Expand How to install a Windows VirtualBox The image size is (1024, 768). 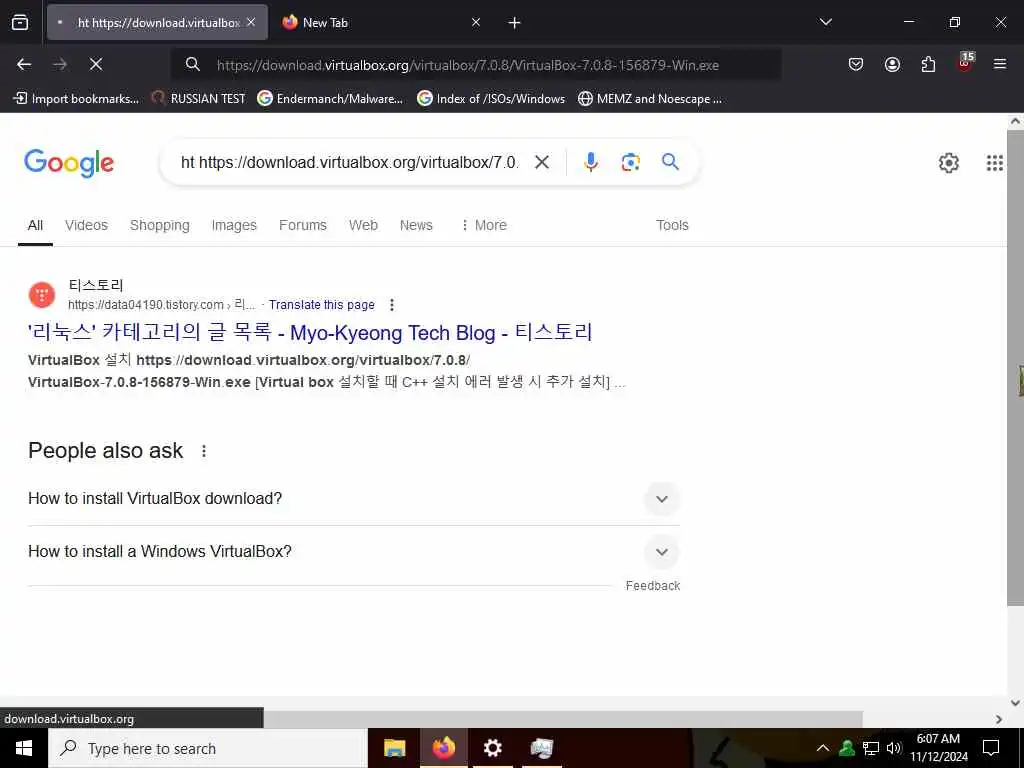(353, 552)
